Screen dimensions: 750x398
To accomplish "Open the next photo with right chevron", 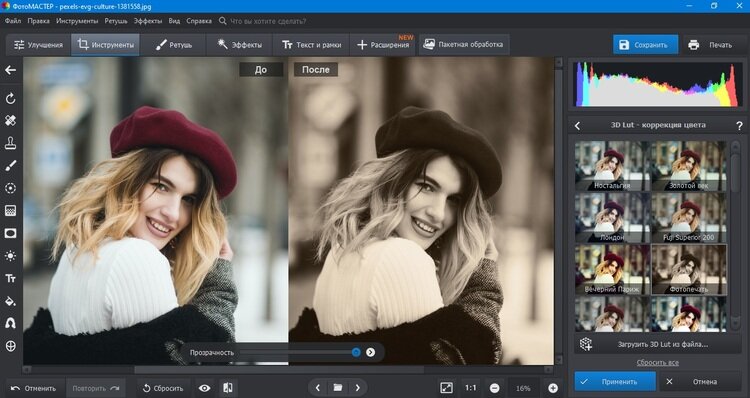I will click(x=357, y=387).
